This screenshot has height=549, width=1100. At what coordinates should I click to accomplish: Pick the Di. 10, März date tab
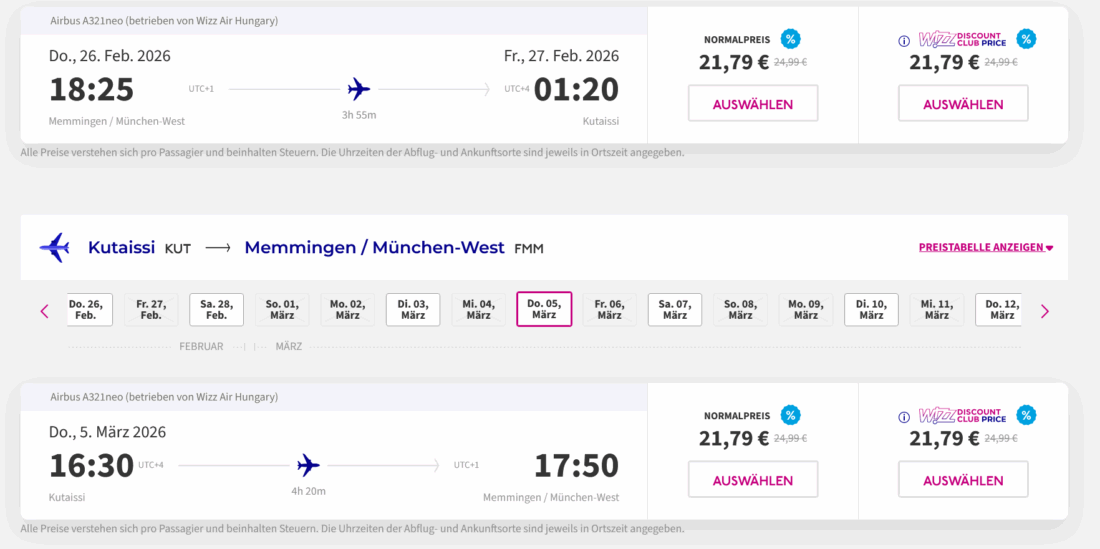pos(871,309)
